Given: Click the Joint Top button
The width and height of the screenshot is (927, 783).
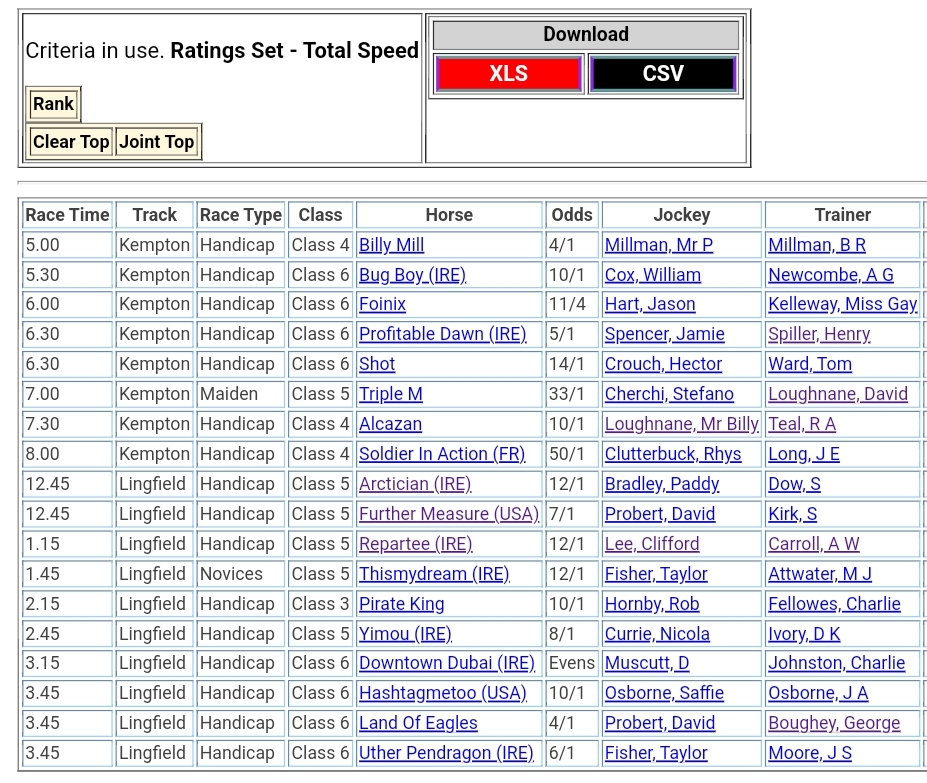Looking at the screenshot, I should pos(157,142).
